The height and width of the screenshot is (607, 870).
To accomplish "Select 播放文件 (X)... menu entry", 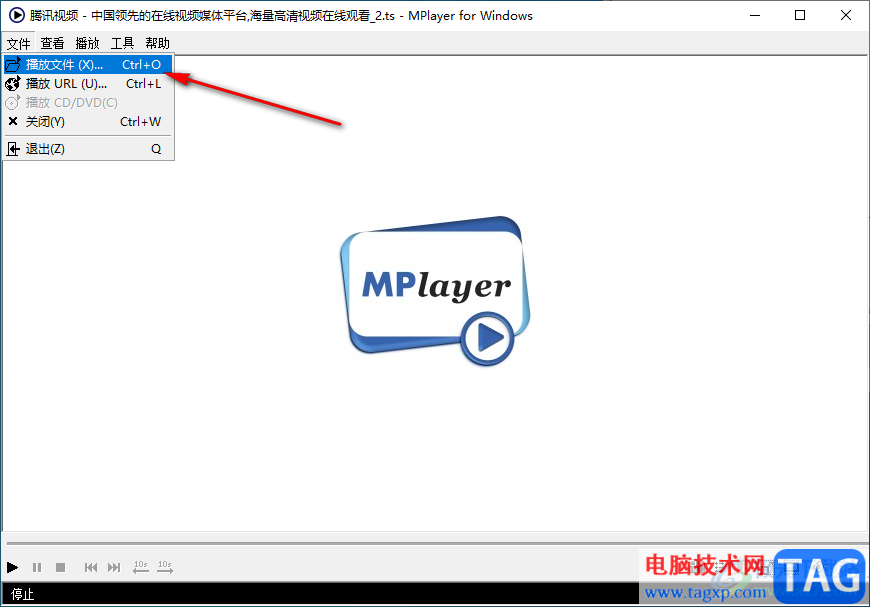I will tap(88, 65).
